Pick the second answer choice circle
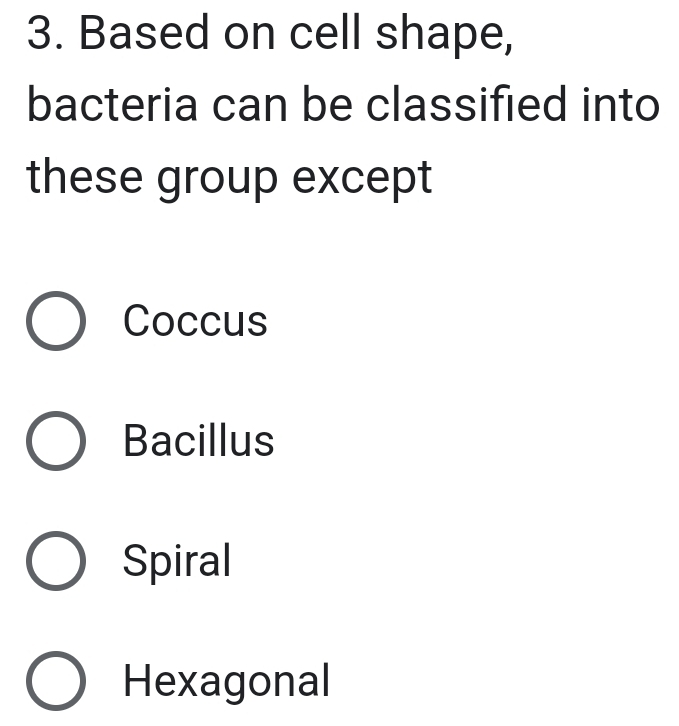Screen dimensions: 679x726 point(54,441)
